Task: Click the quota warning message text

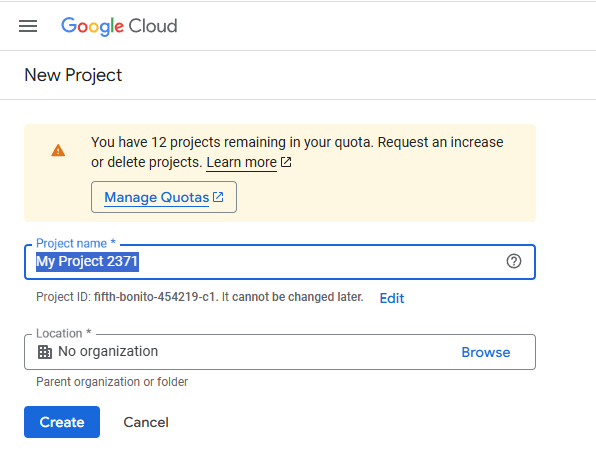Action: (297, 152)
